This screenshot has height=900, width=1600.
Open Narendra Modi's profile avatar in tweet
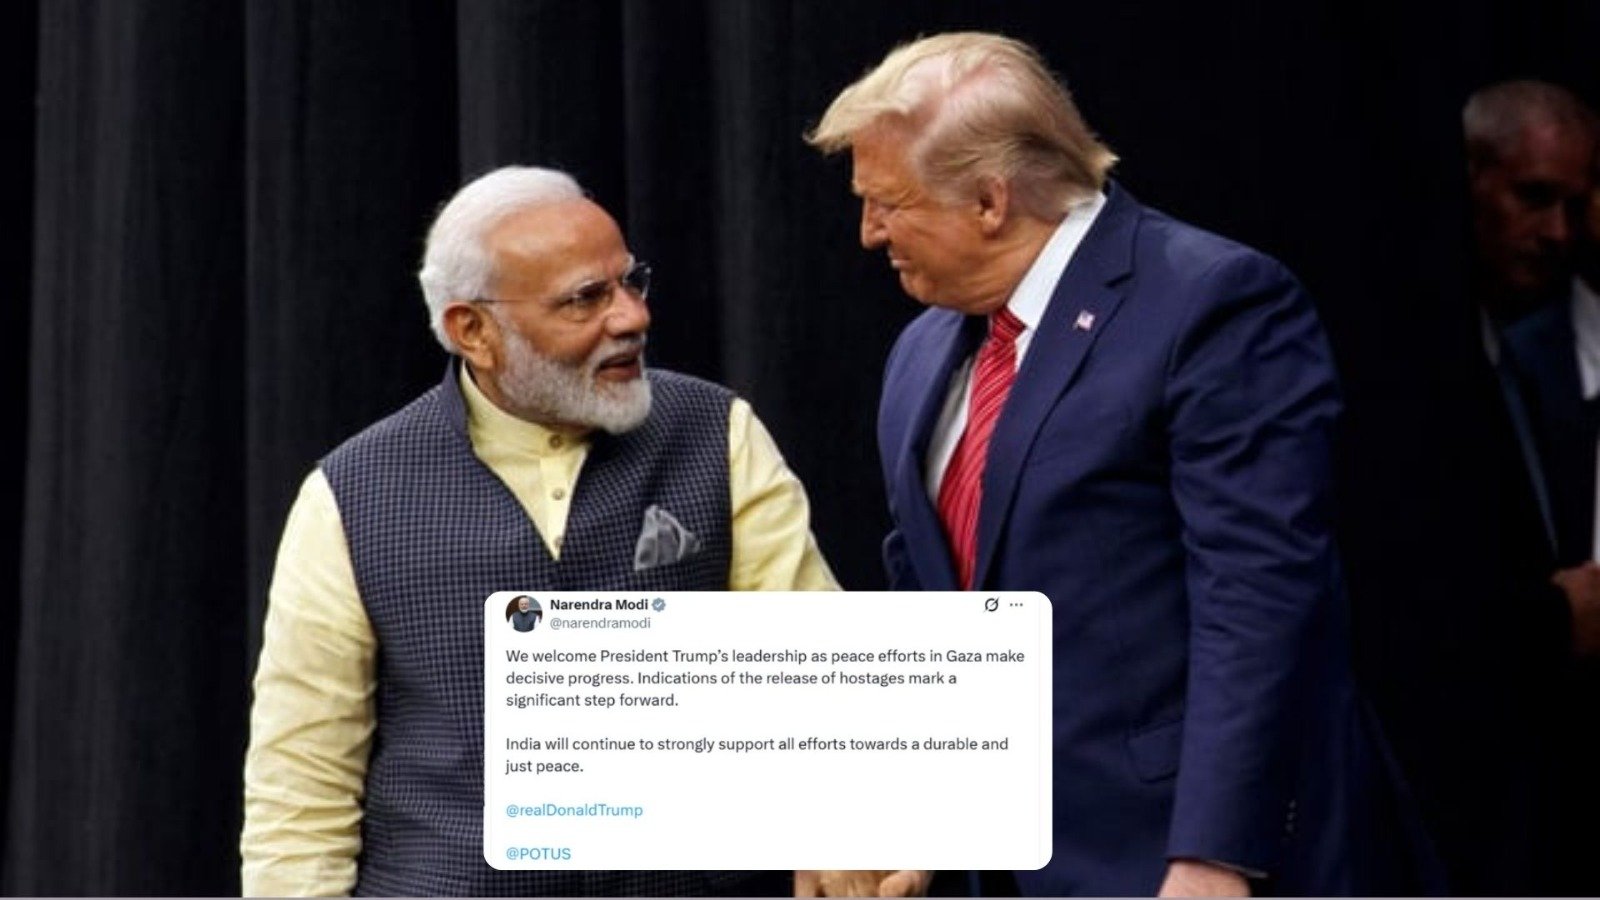coord(524,614)
